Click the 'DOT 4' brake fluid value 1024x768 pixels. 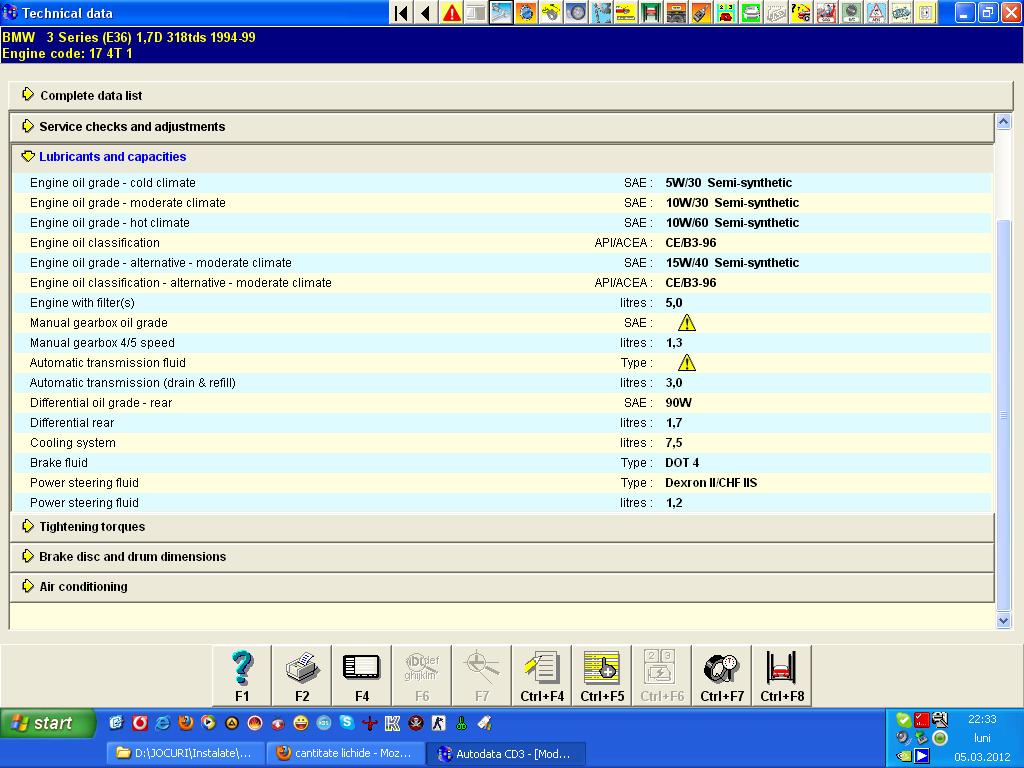(682, 463)
